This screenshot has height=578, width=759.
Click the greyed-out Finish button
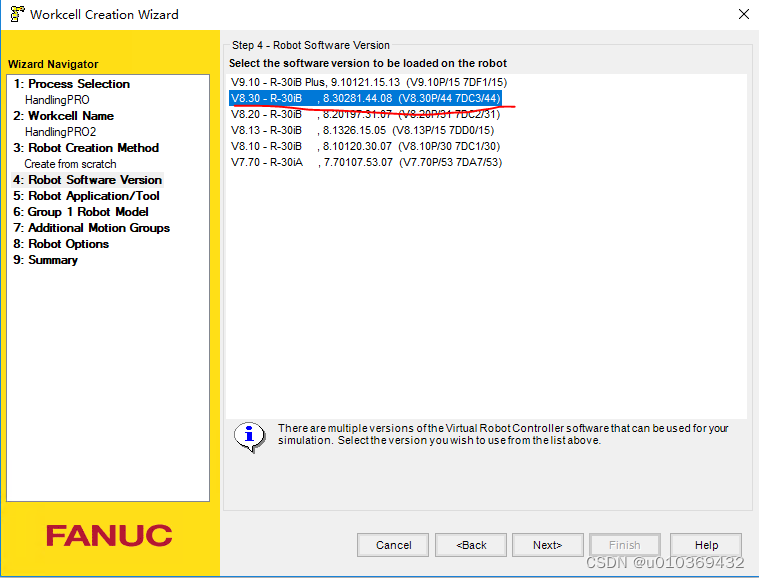pyautogui.click(x=625, y=545)
